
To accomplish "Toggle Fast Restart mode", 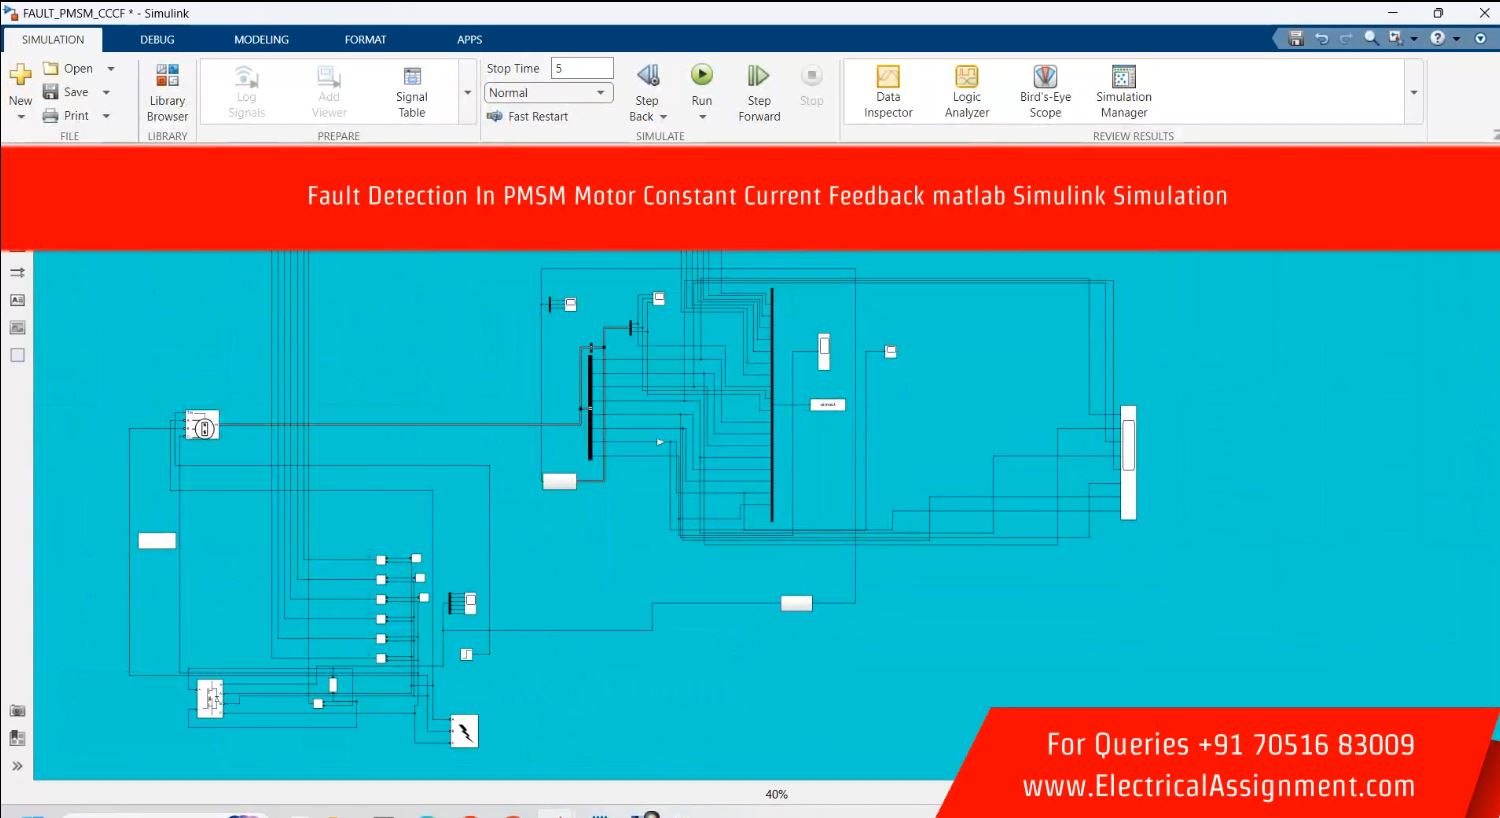I will point(528,117).
